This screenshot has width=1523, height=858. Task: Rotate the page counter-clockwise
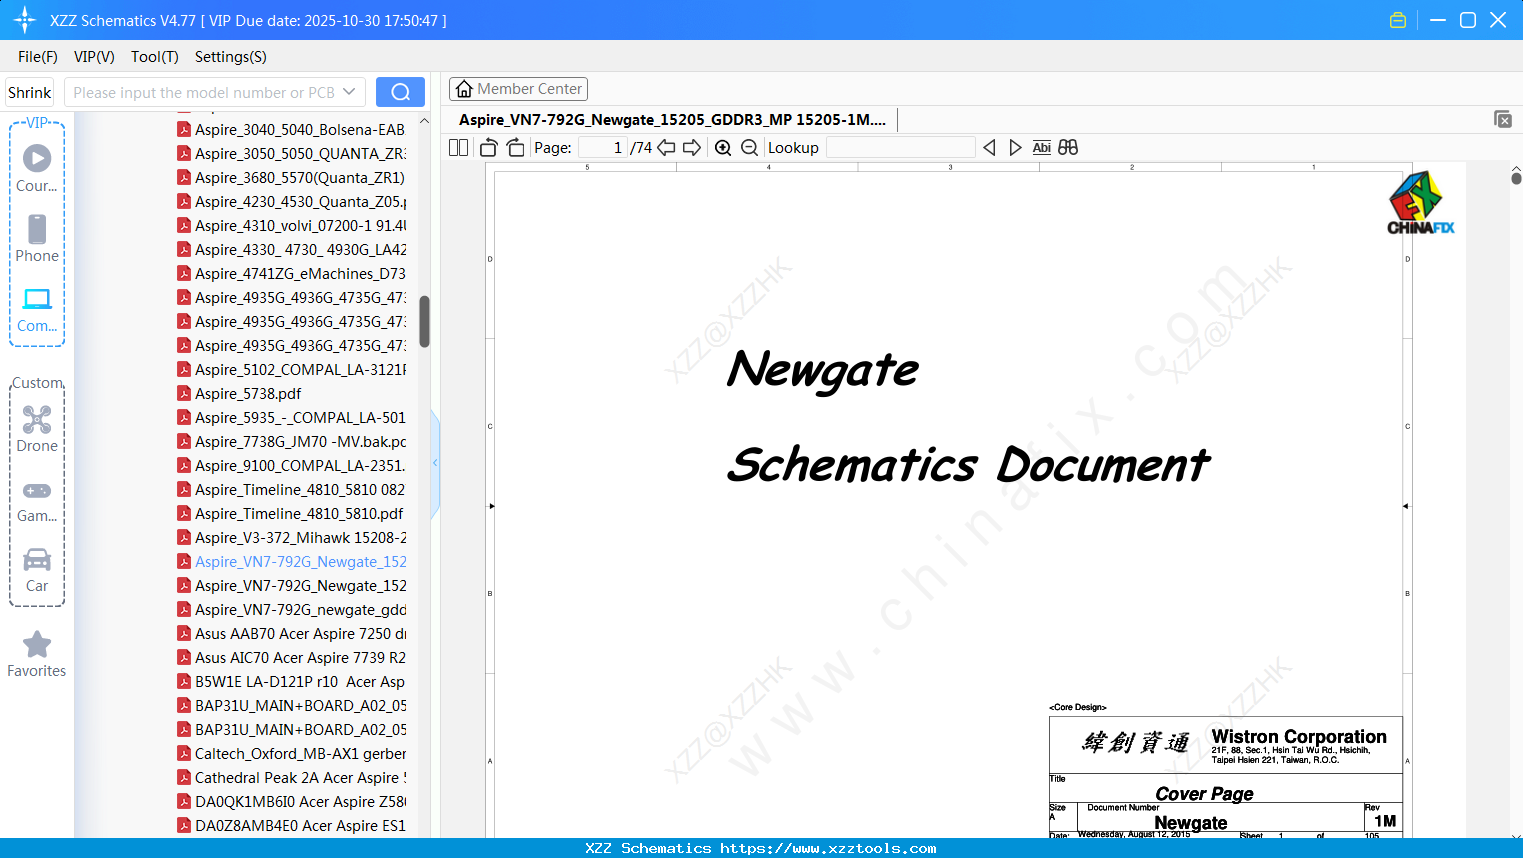click(489, 148)
